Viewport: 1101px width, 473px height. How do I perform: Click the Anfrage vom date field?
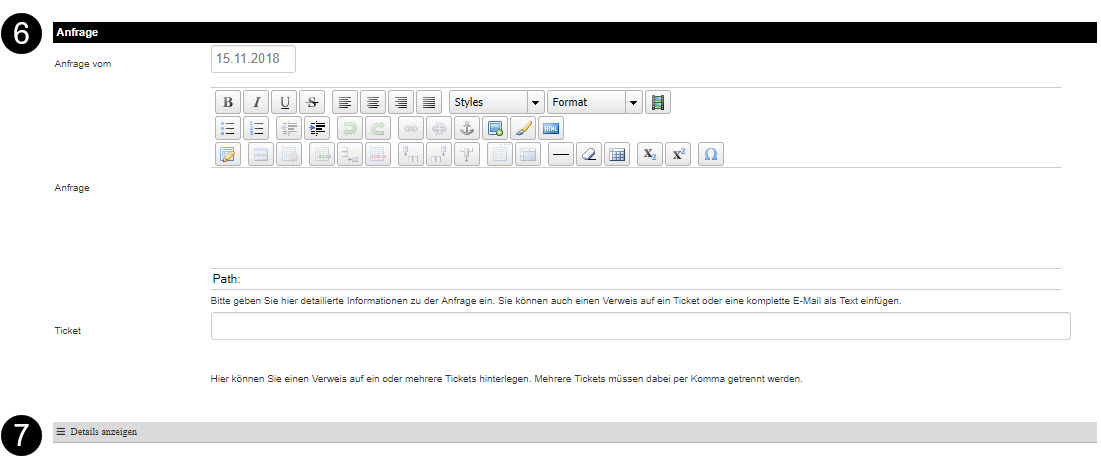pyautogui.click(x=253, y=59)
